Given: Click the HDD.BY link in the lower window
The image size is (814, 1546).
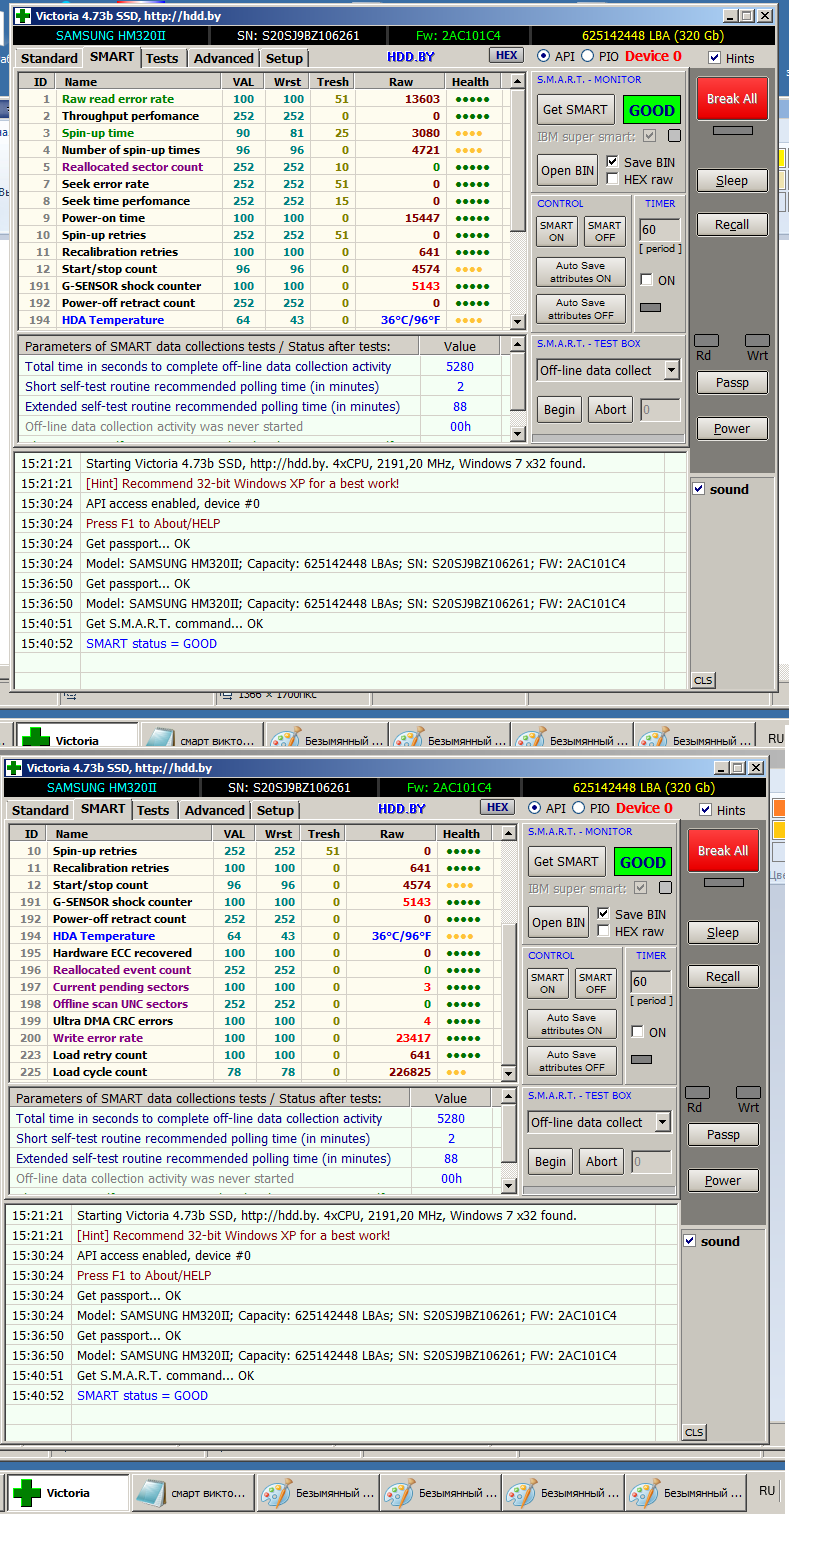Looking at the screenshot, I should click(x=402, y=809).
